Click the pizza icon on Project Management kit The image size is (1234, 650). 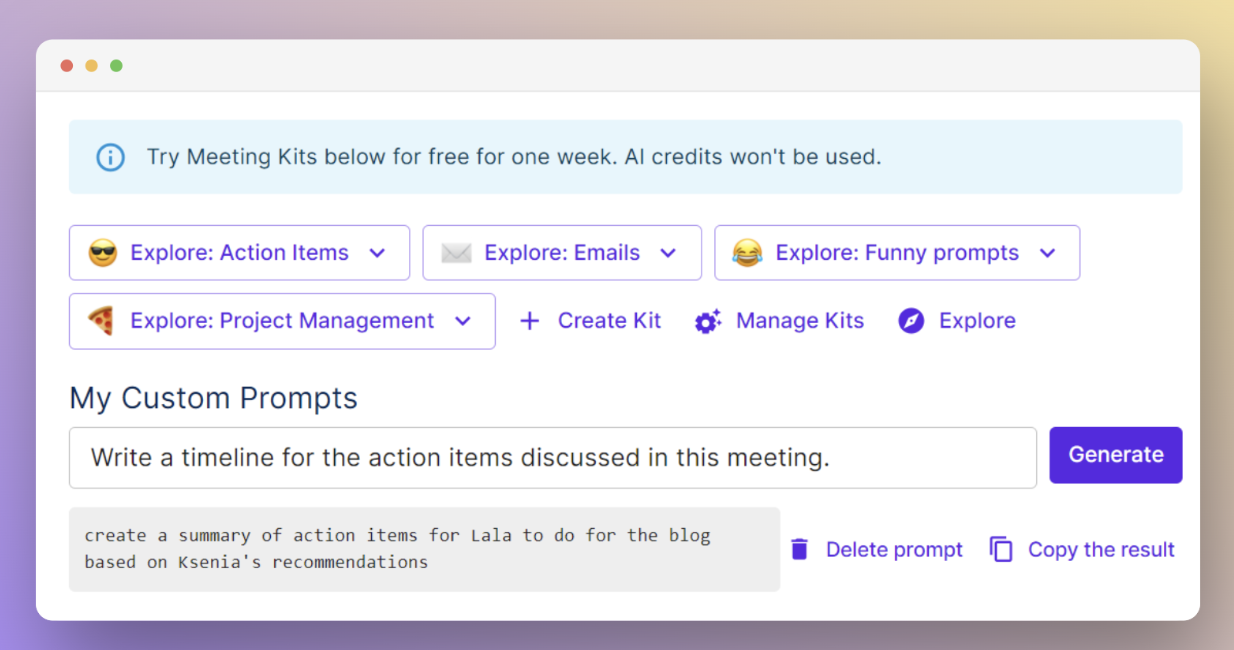pos(101,320)
